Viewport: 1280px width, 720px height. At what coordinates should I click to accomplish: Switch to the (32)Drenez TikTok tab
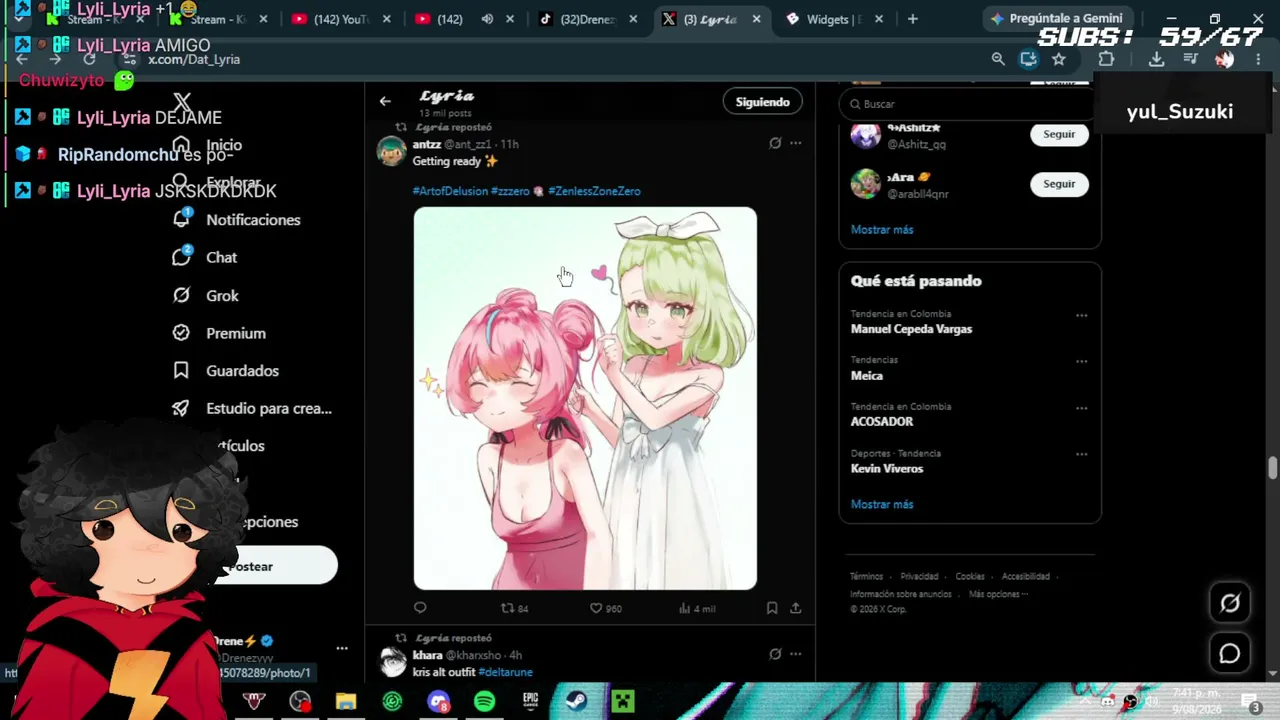(x=587, y=19)
